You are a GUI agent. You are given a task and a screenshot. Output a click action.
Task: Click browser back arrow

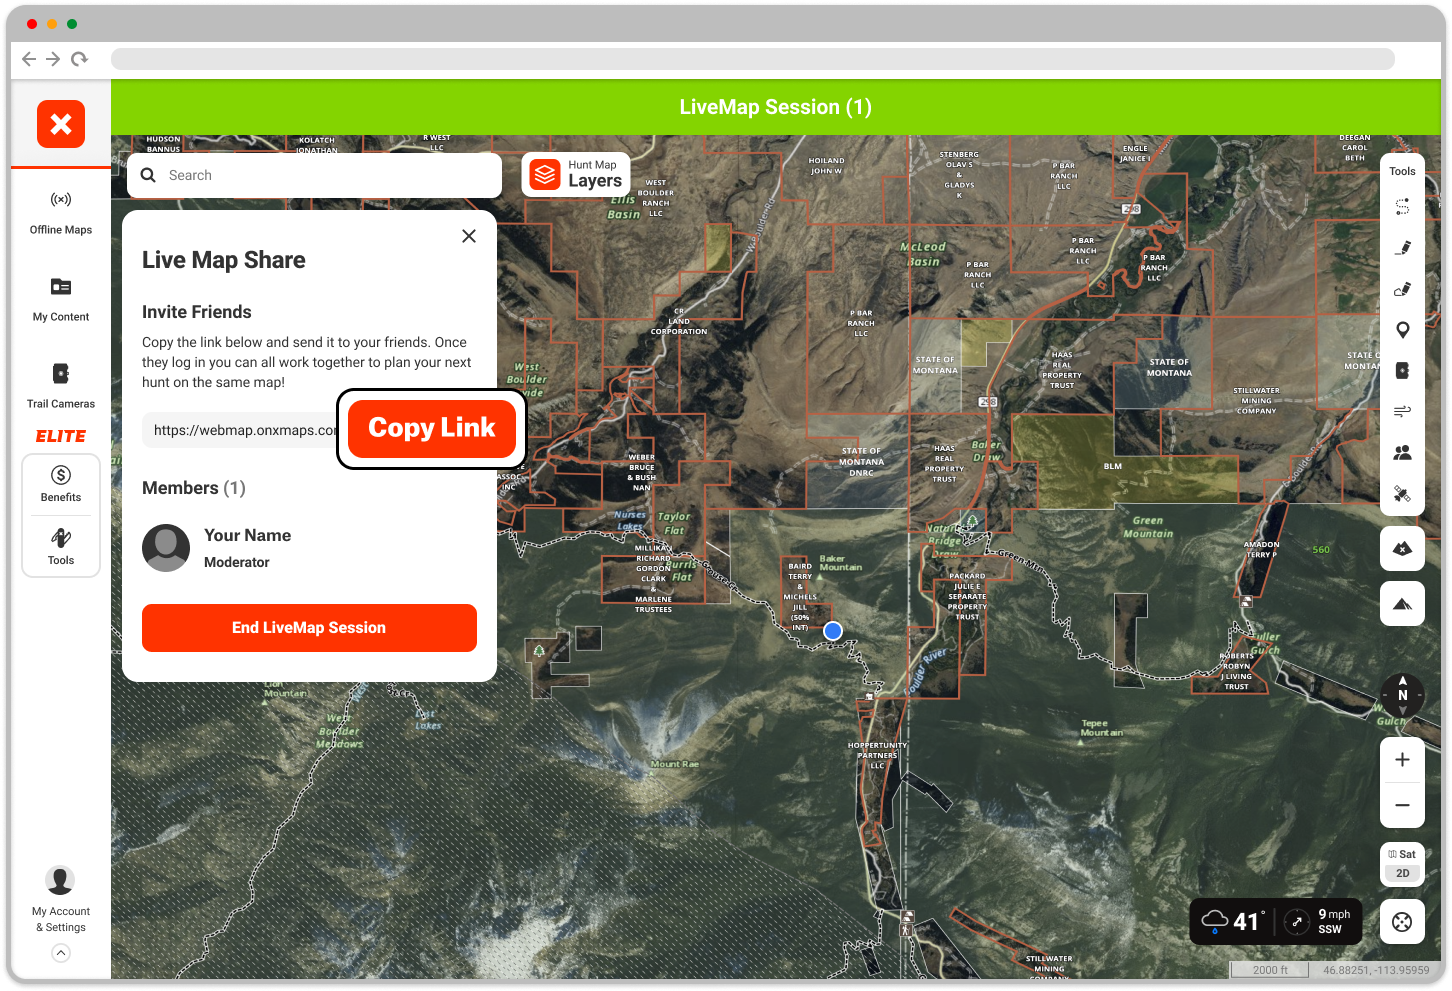tap(29, 59)
